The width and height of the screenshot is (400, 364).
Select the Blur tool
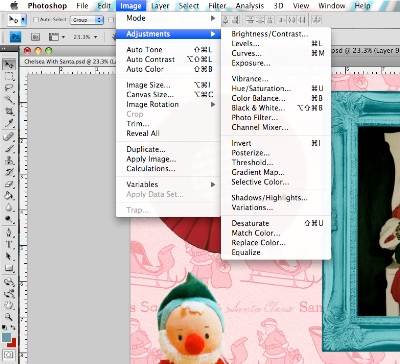pos(9,207)
